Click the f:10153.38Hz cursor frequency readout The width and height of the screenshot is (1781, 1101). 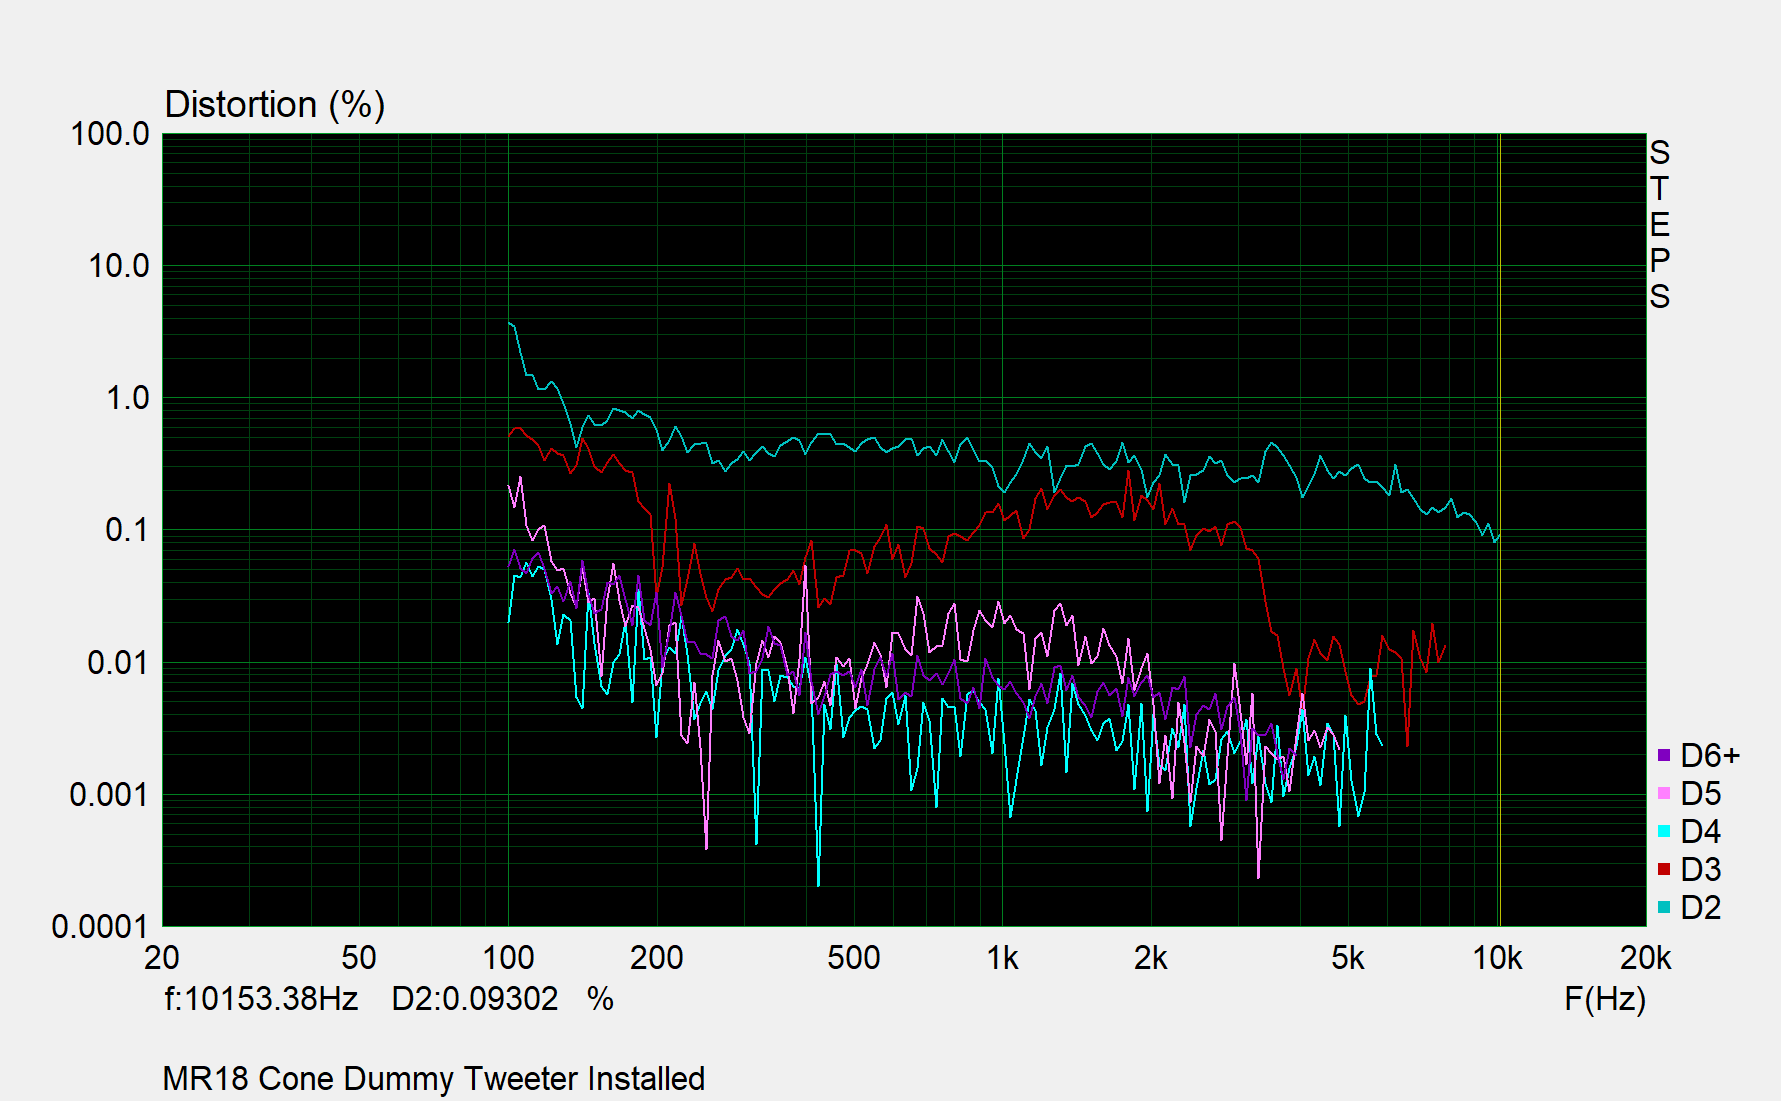coord(261,998)
